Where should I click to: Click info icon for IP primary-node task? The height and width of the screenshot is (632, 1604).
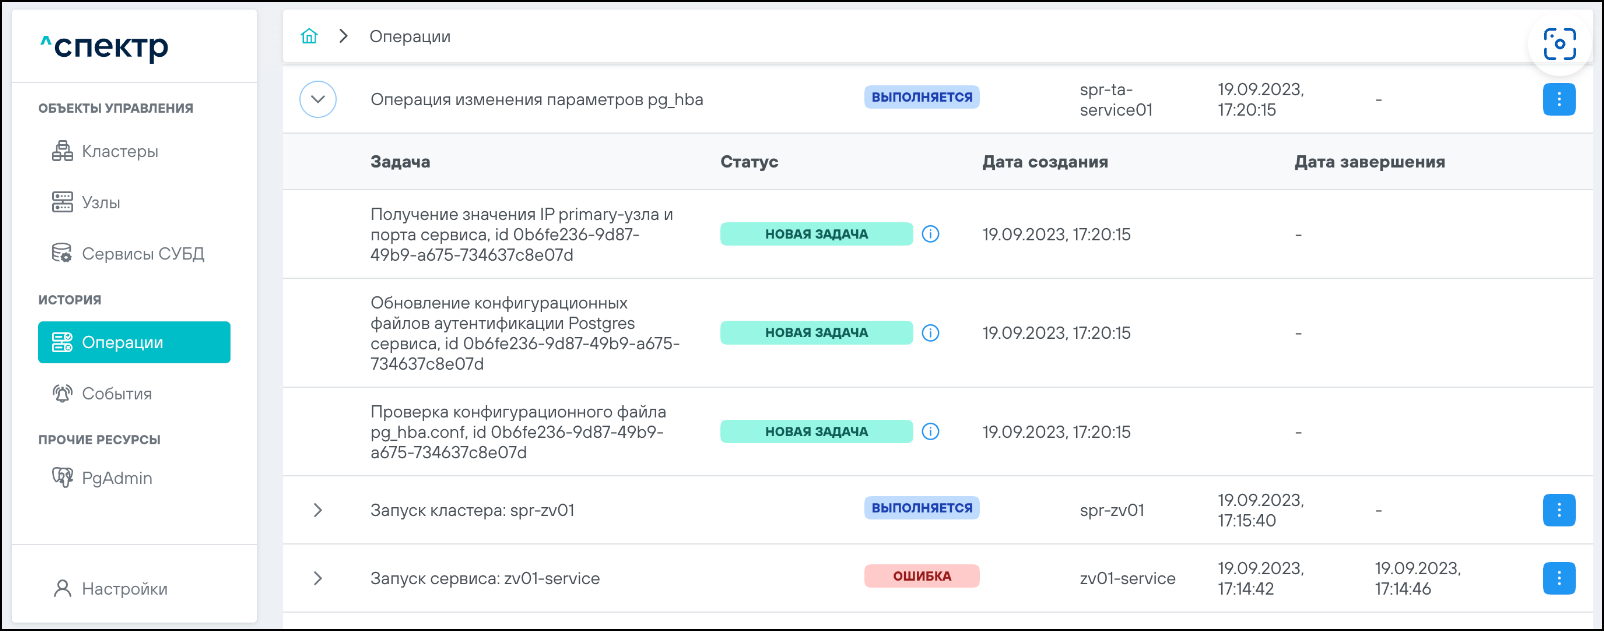coord(930,234)
